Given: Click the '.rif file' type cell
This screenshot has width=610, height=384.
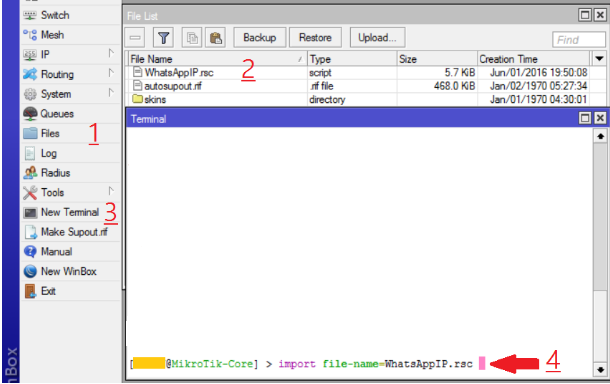Looking at the screenshot, I should tap(321, 86).
